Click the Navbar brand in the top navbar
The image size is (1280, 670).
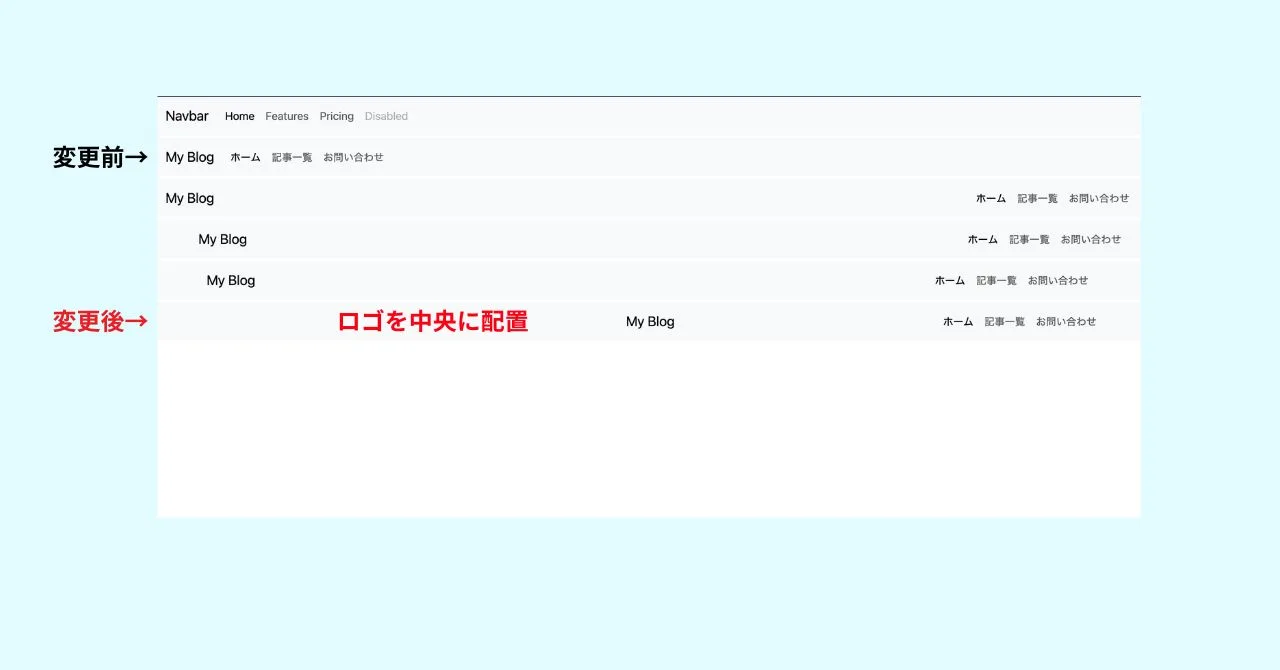pos(187,116)
